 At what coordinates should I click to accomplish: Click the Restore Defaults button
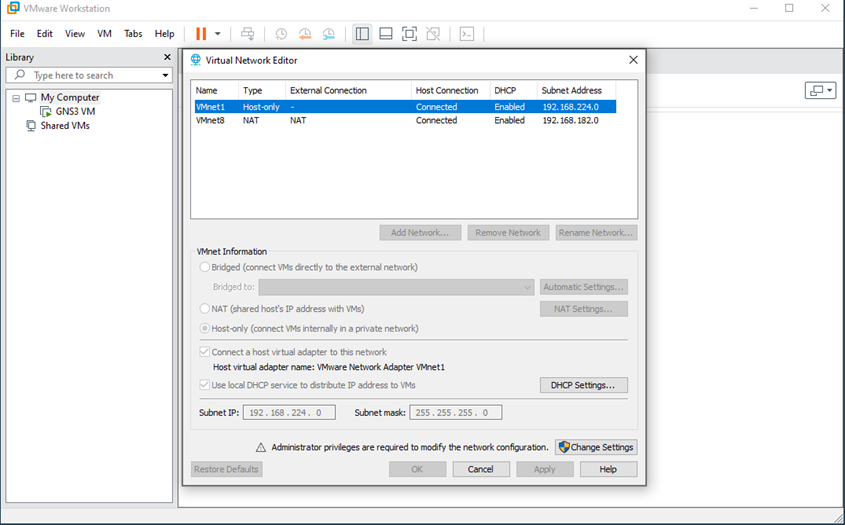(226, 469)
